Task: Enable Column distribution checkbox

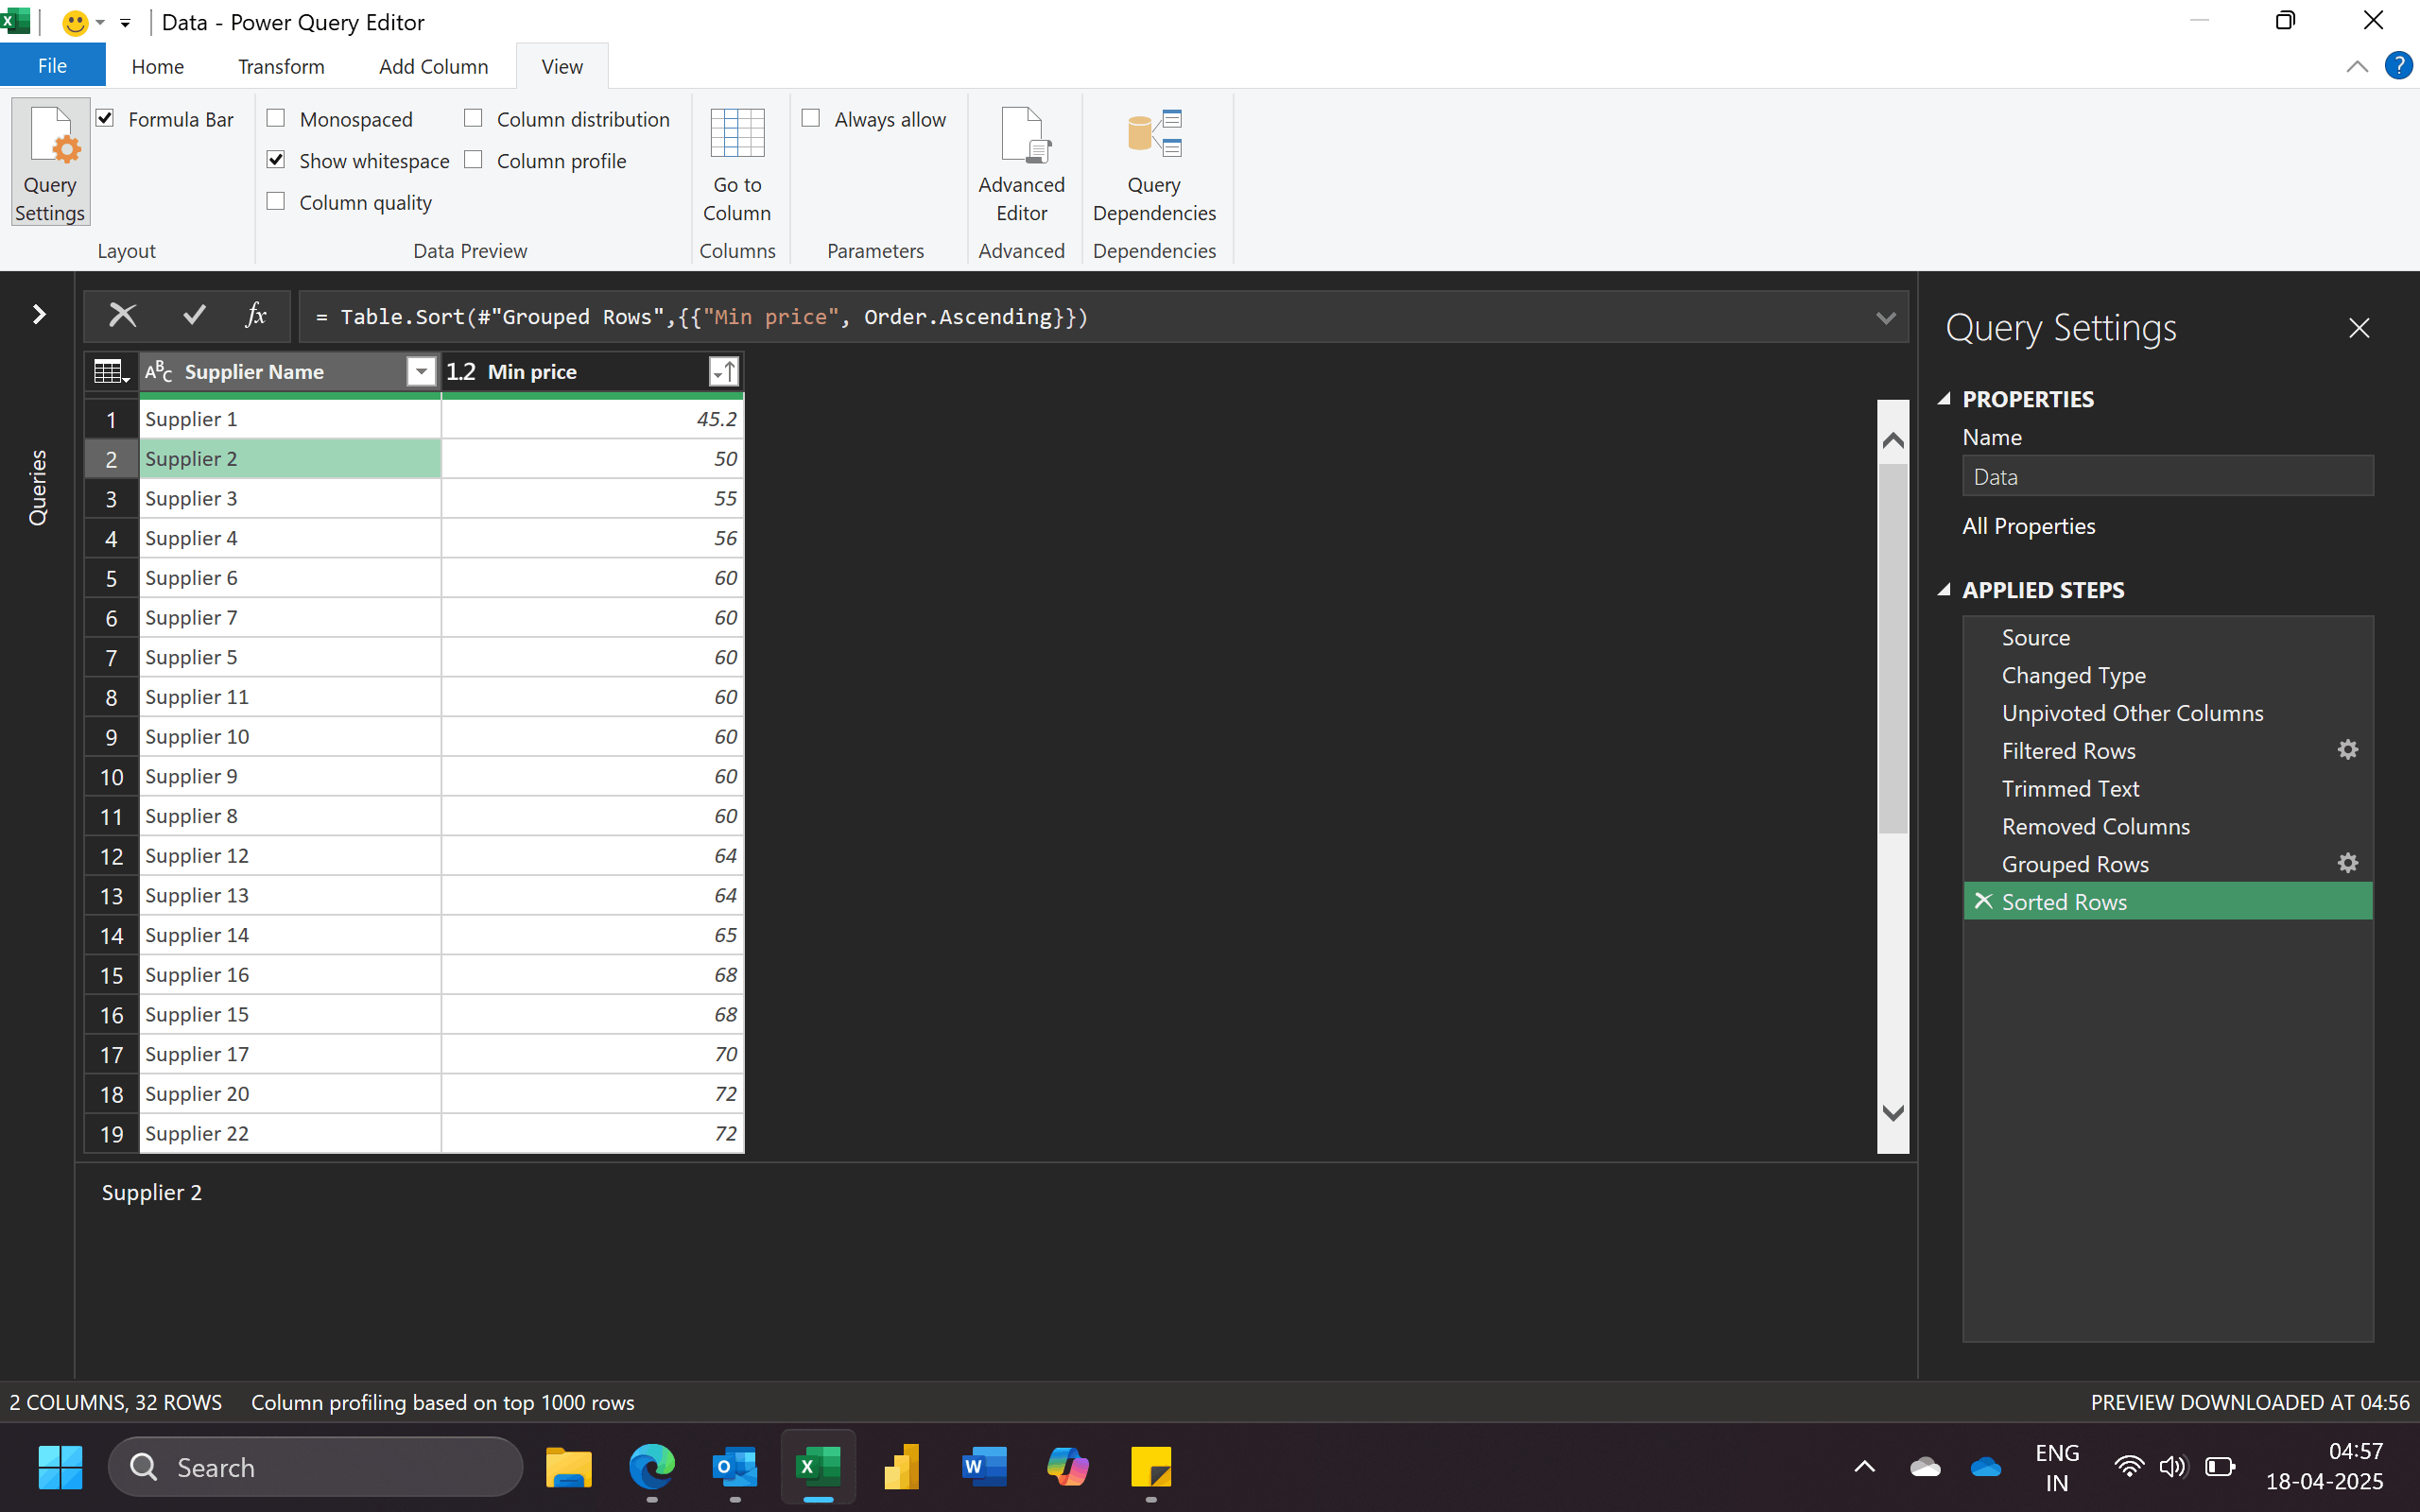Action: [473, 118]
